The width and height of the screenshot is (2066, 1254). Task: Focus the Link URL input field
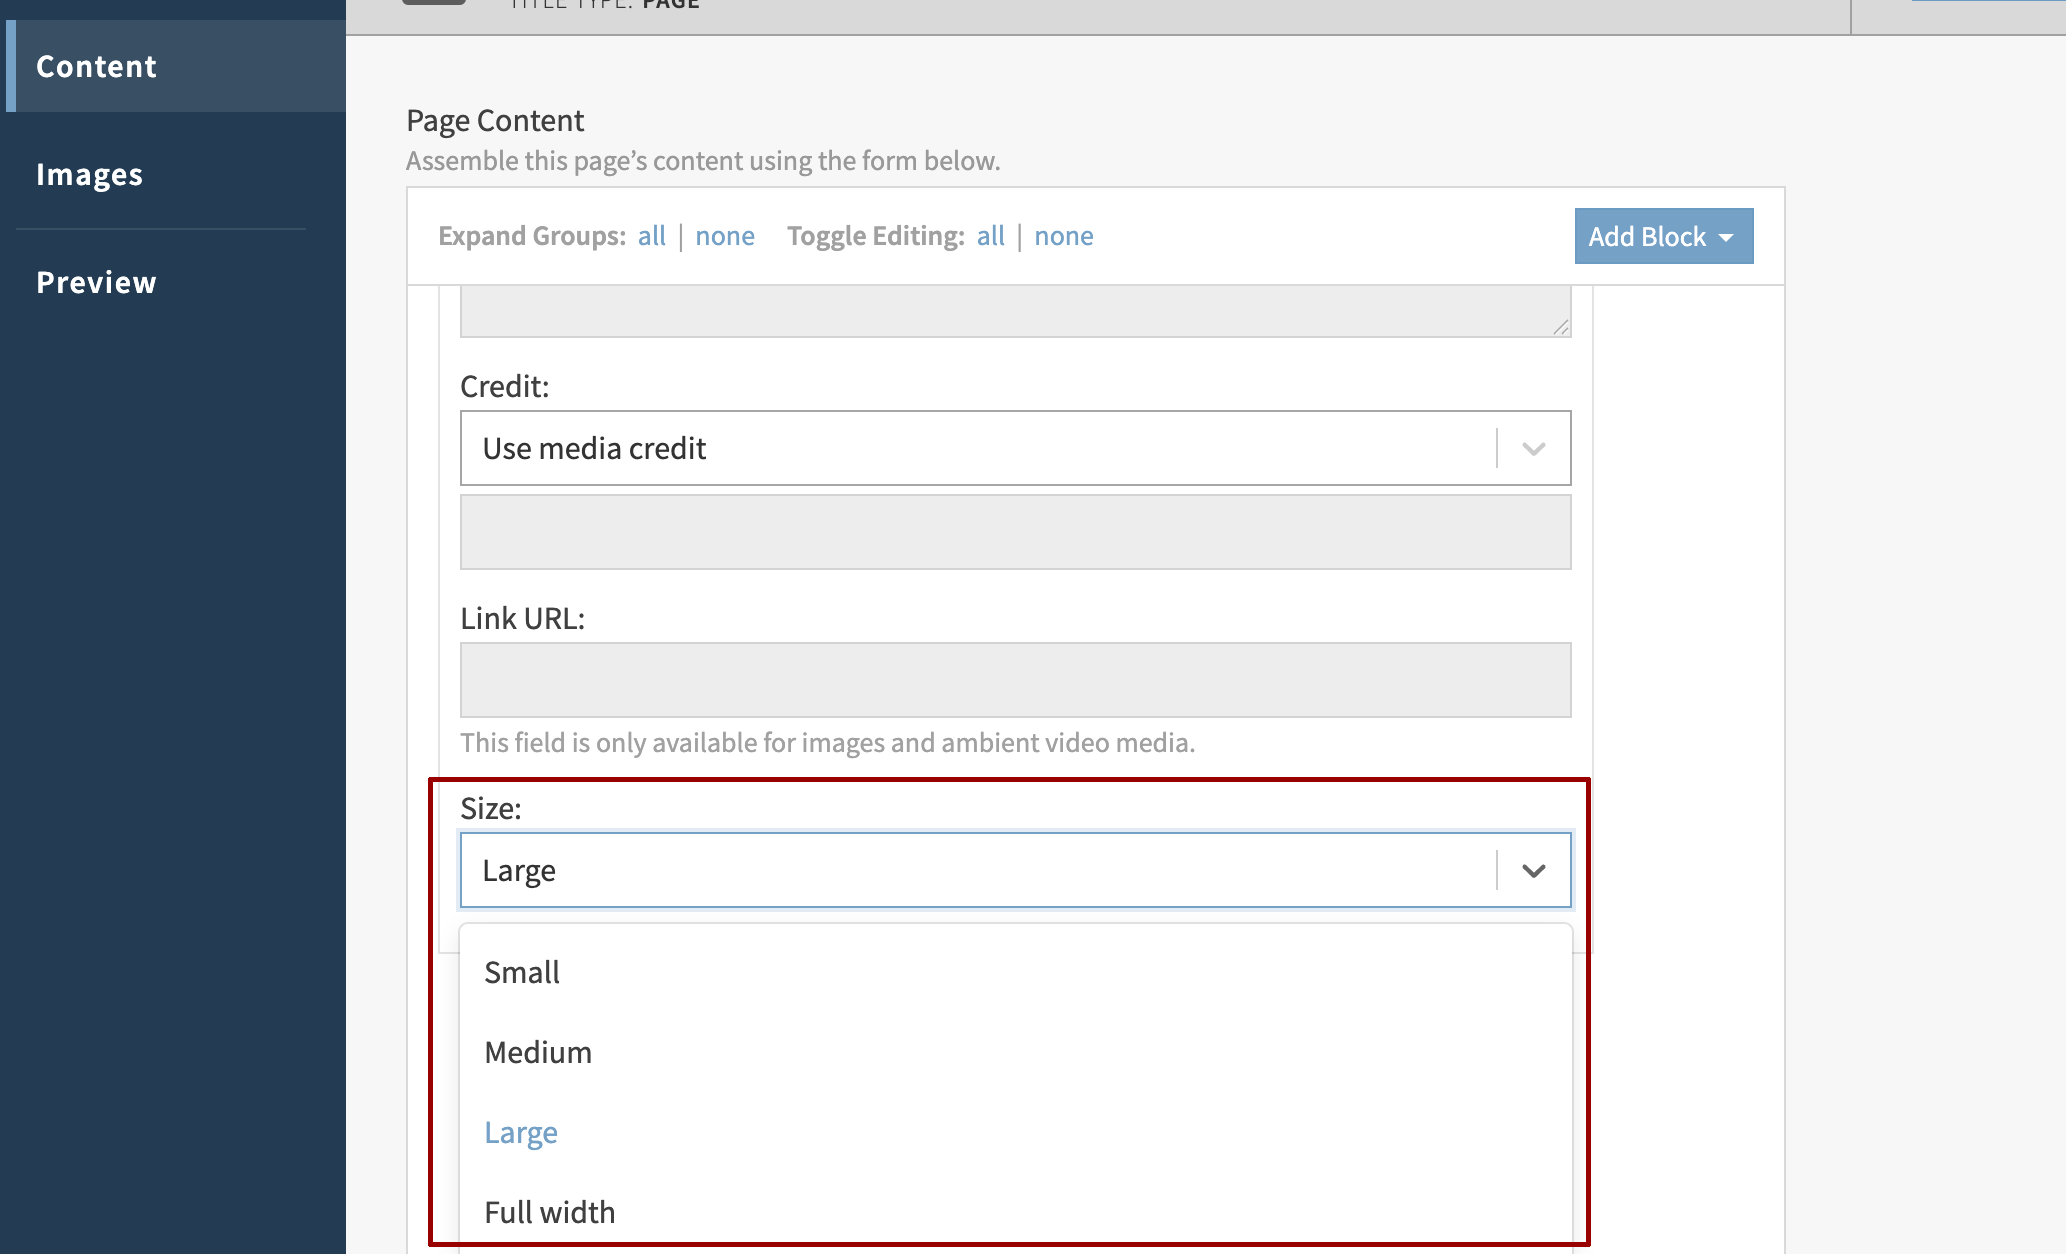pos(1015,681)
